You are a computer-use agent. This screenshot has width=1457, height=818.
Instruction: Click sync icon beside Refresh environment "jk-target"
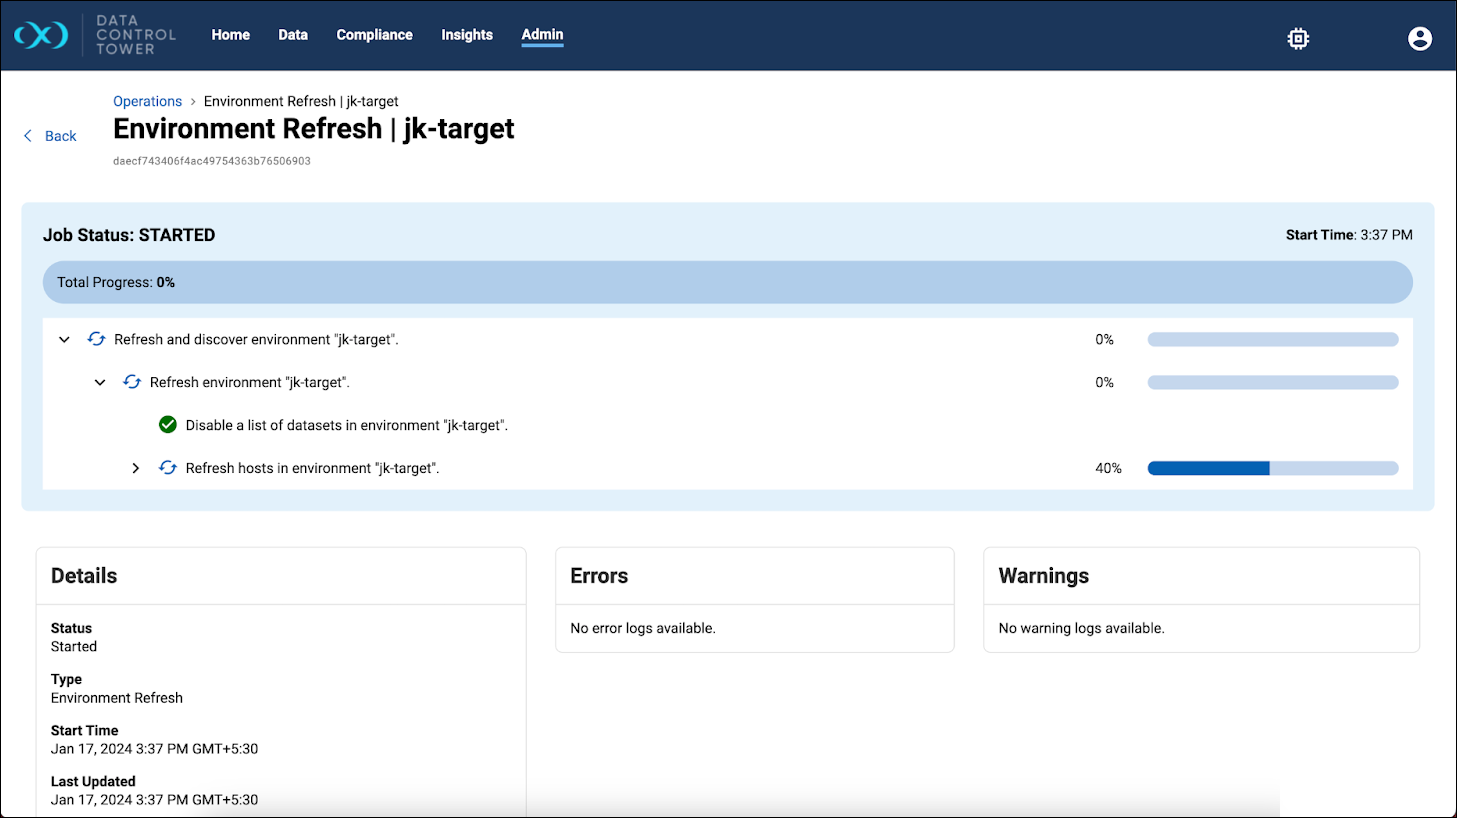[132, 382]
